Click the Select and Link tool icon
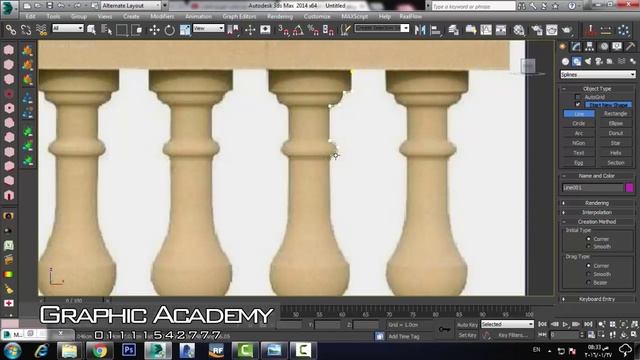 11,30
